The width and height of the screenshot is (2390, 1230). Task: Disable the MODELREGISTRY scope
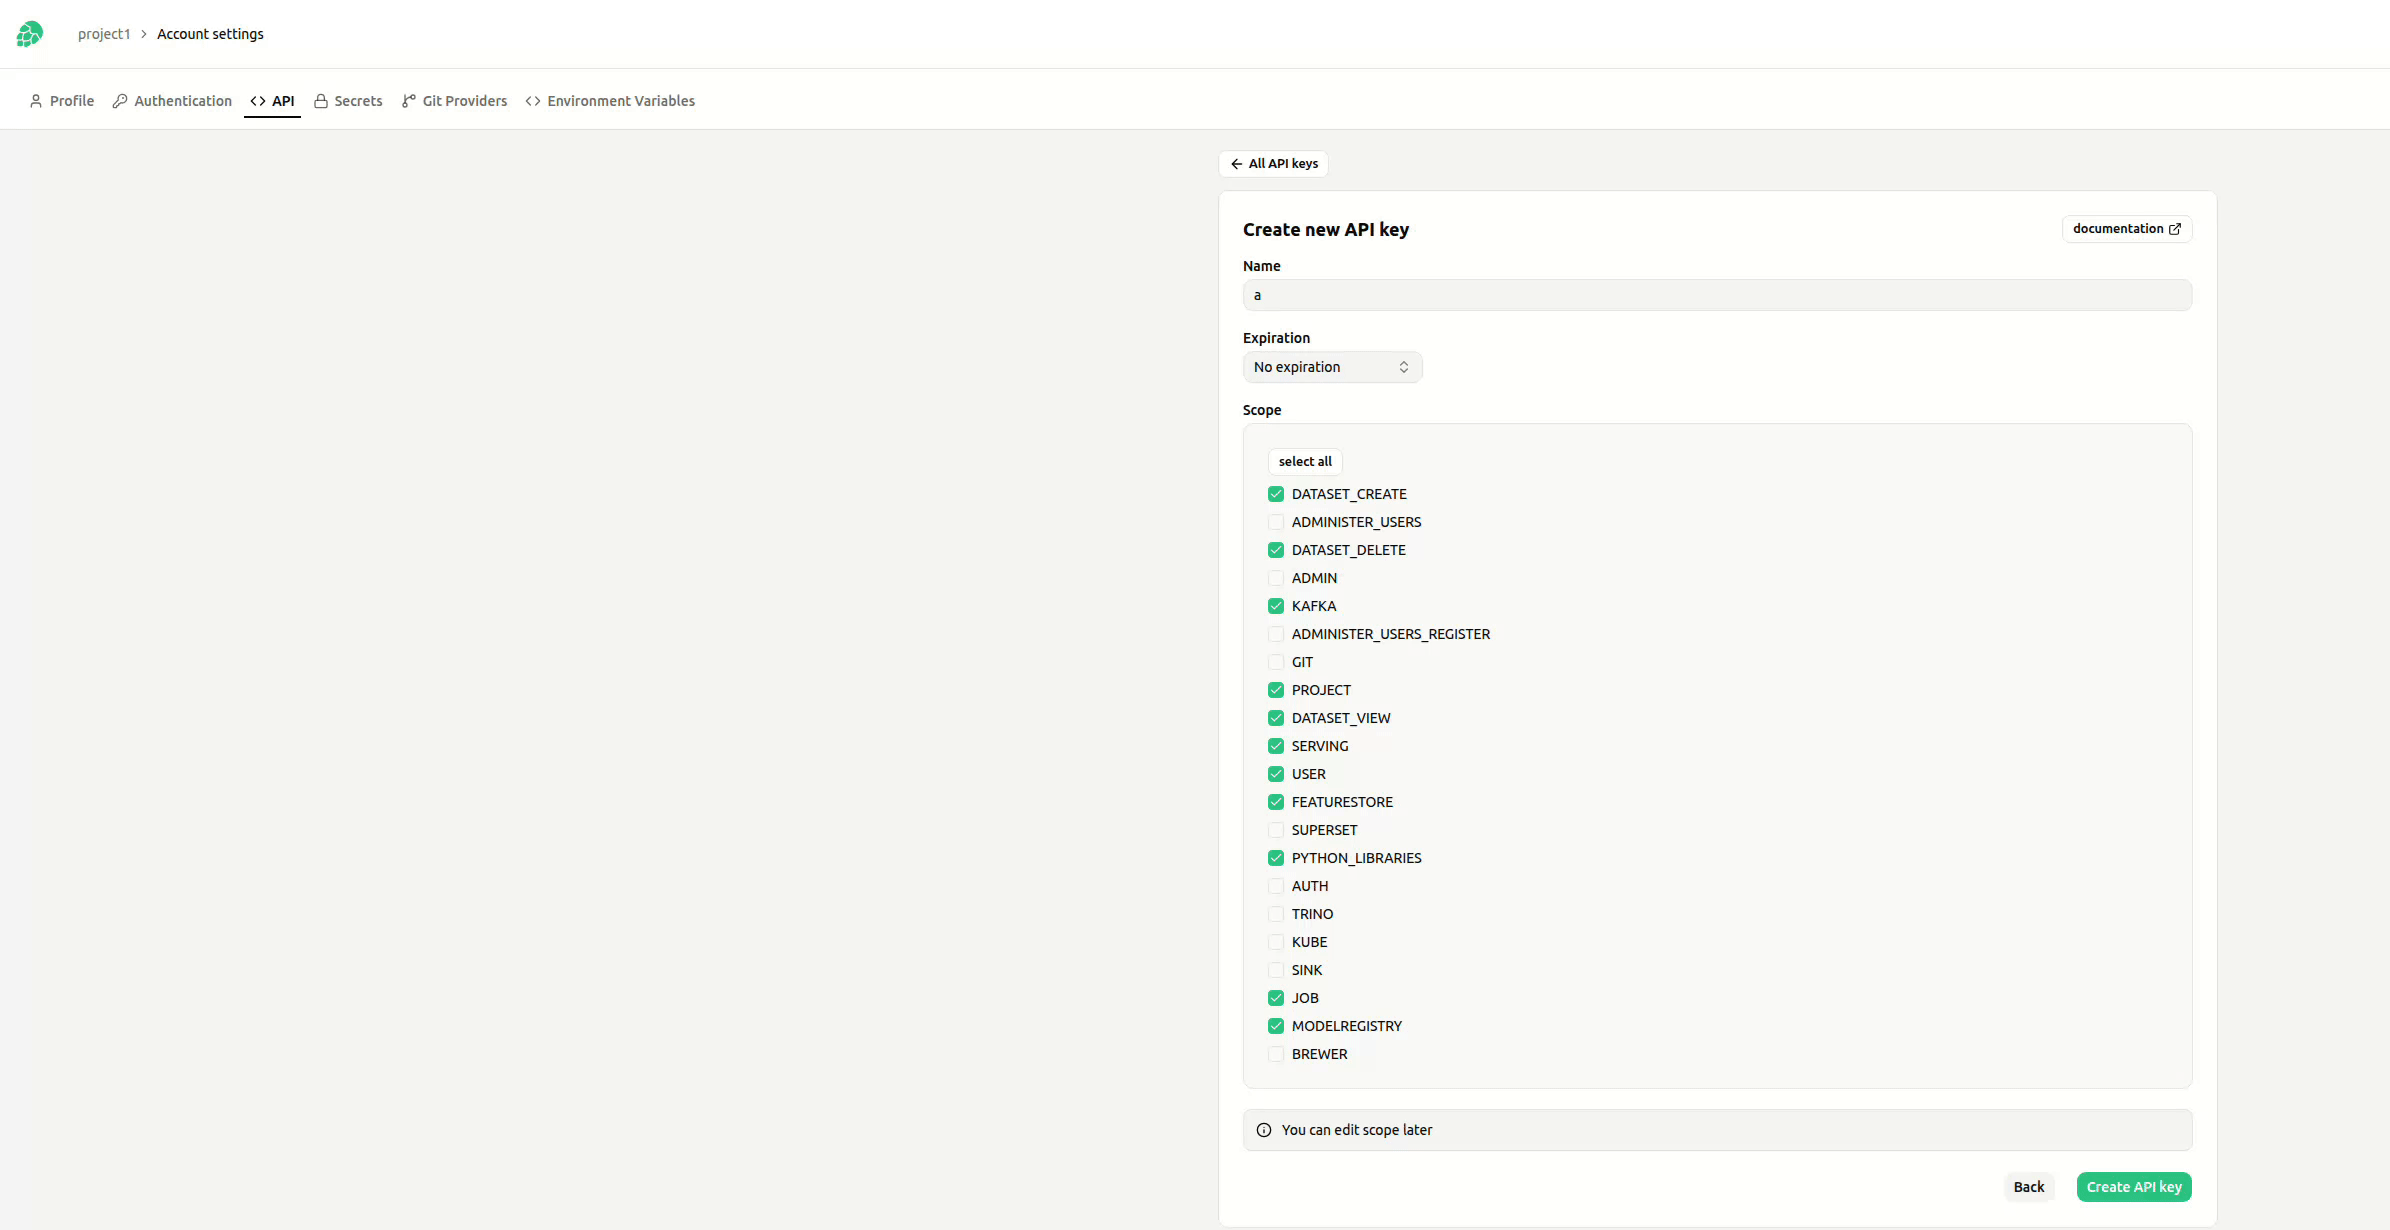(1276, 1026)
